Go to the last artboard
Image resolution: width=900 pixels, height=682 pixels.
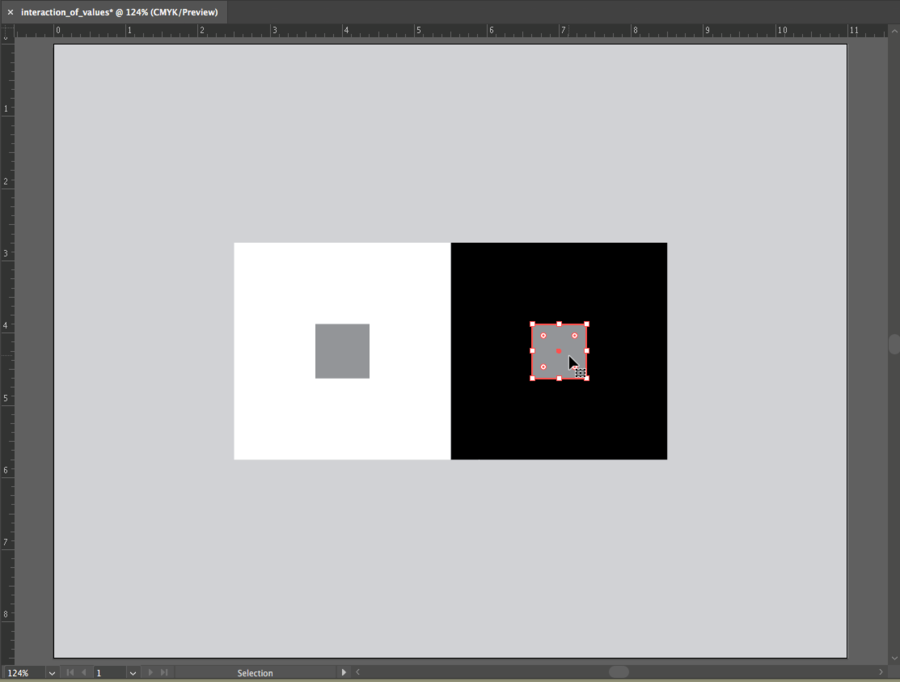164,673
